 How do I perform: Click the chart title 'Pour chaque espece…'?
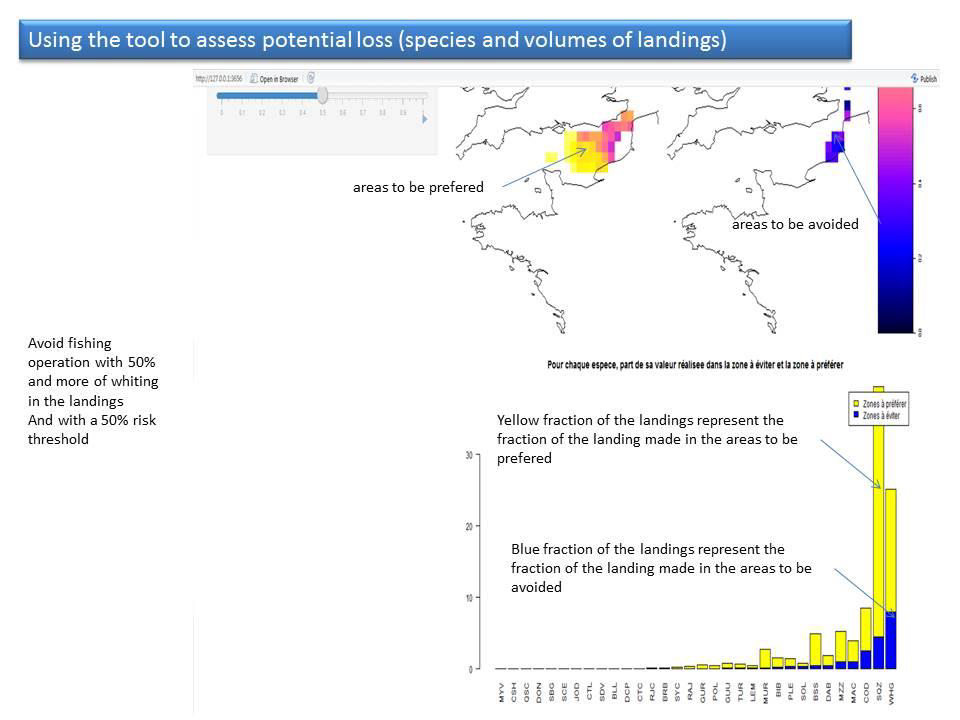click(x=695, y=365)
